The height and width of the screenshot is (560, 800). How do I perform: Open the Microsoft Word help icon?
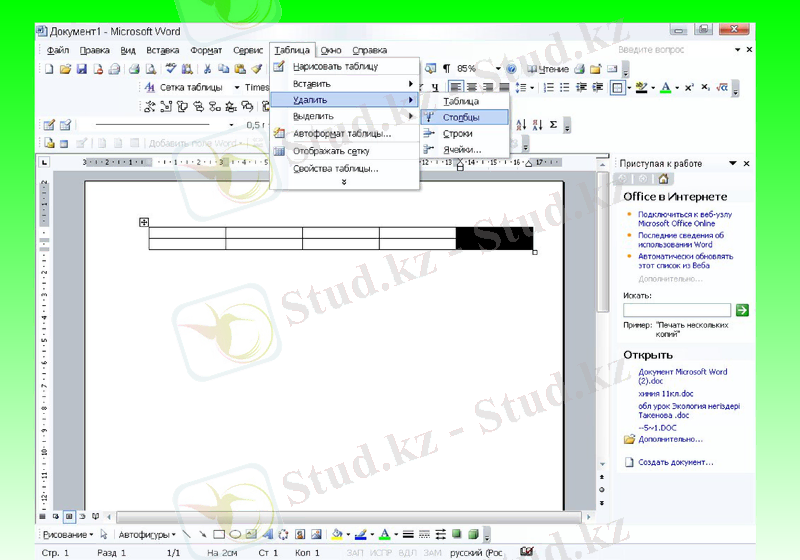click(x=511, y=69)
